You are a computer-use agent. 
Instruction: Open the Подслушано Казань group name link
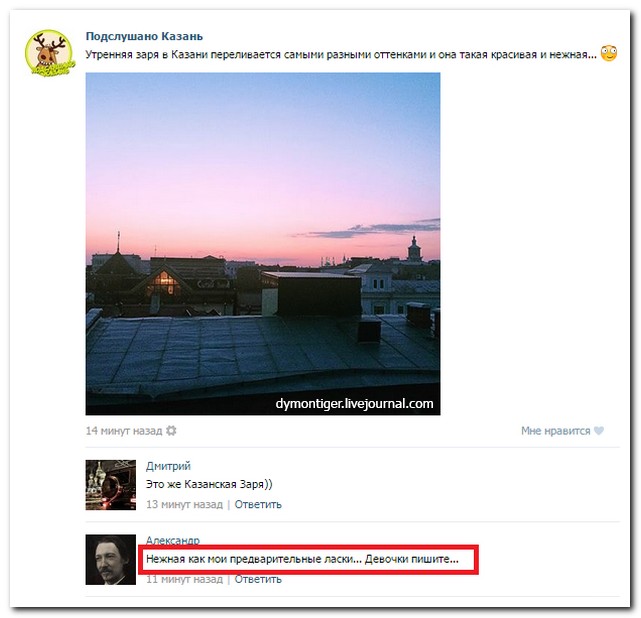coord(144,36)
